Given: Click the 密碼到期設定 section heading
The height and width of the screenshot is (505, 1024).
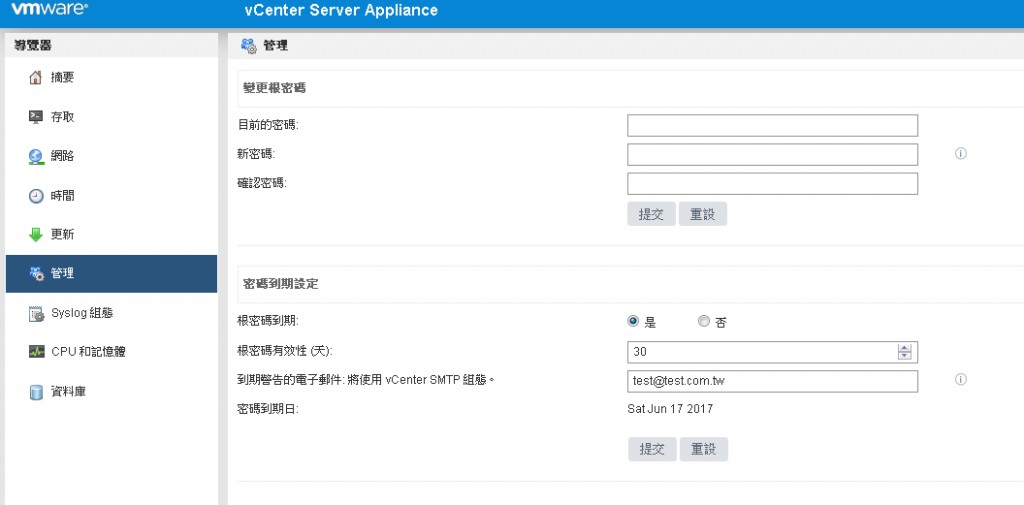Looking at the screenshot, I should (281, 284).
